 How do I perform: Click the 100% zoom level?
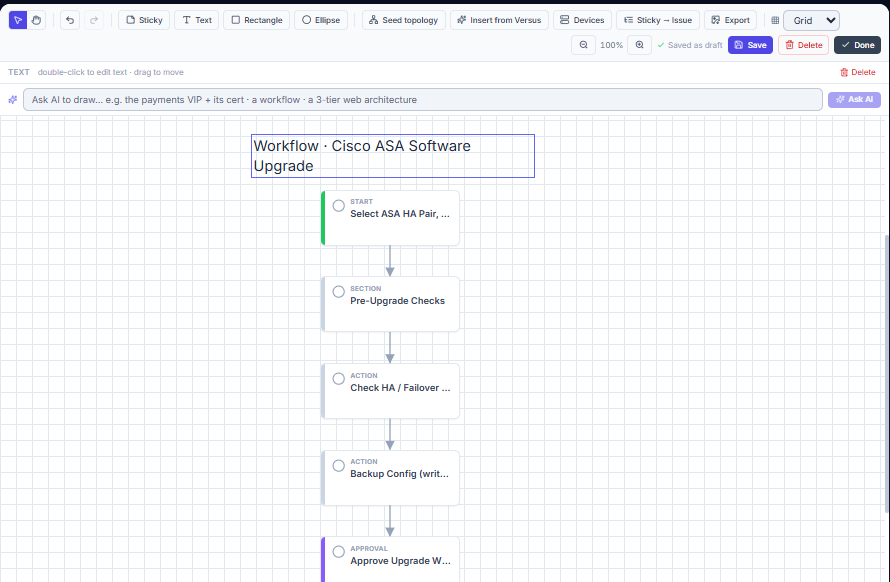pyautogui.click(x=611, y=45)
